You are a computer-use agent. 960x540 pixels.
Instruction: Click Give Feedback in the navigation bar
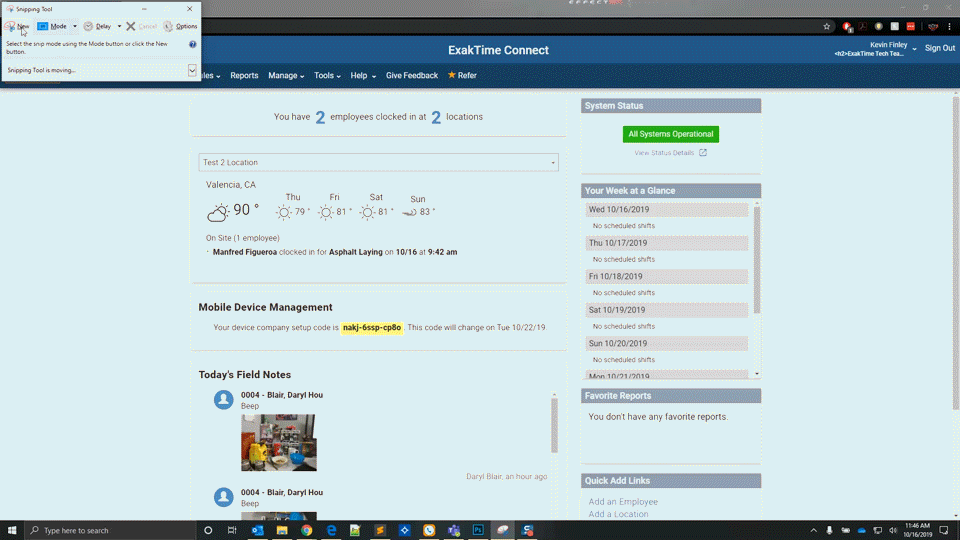coord(411,75)
